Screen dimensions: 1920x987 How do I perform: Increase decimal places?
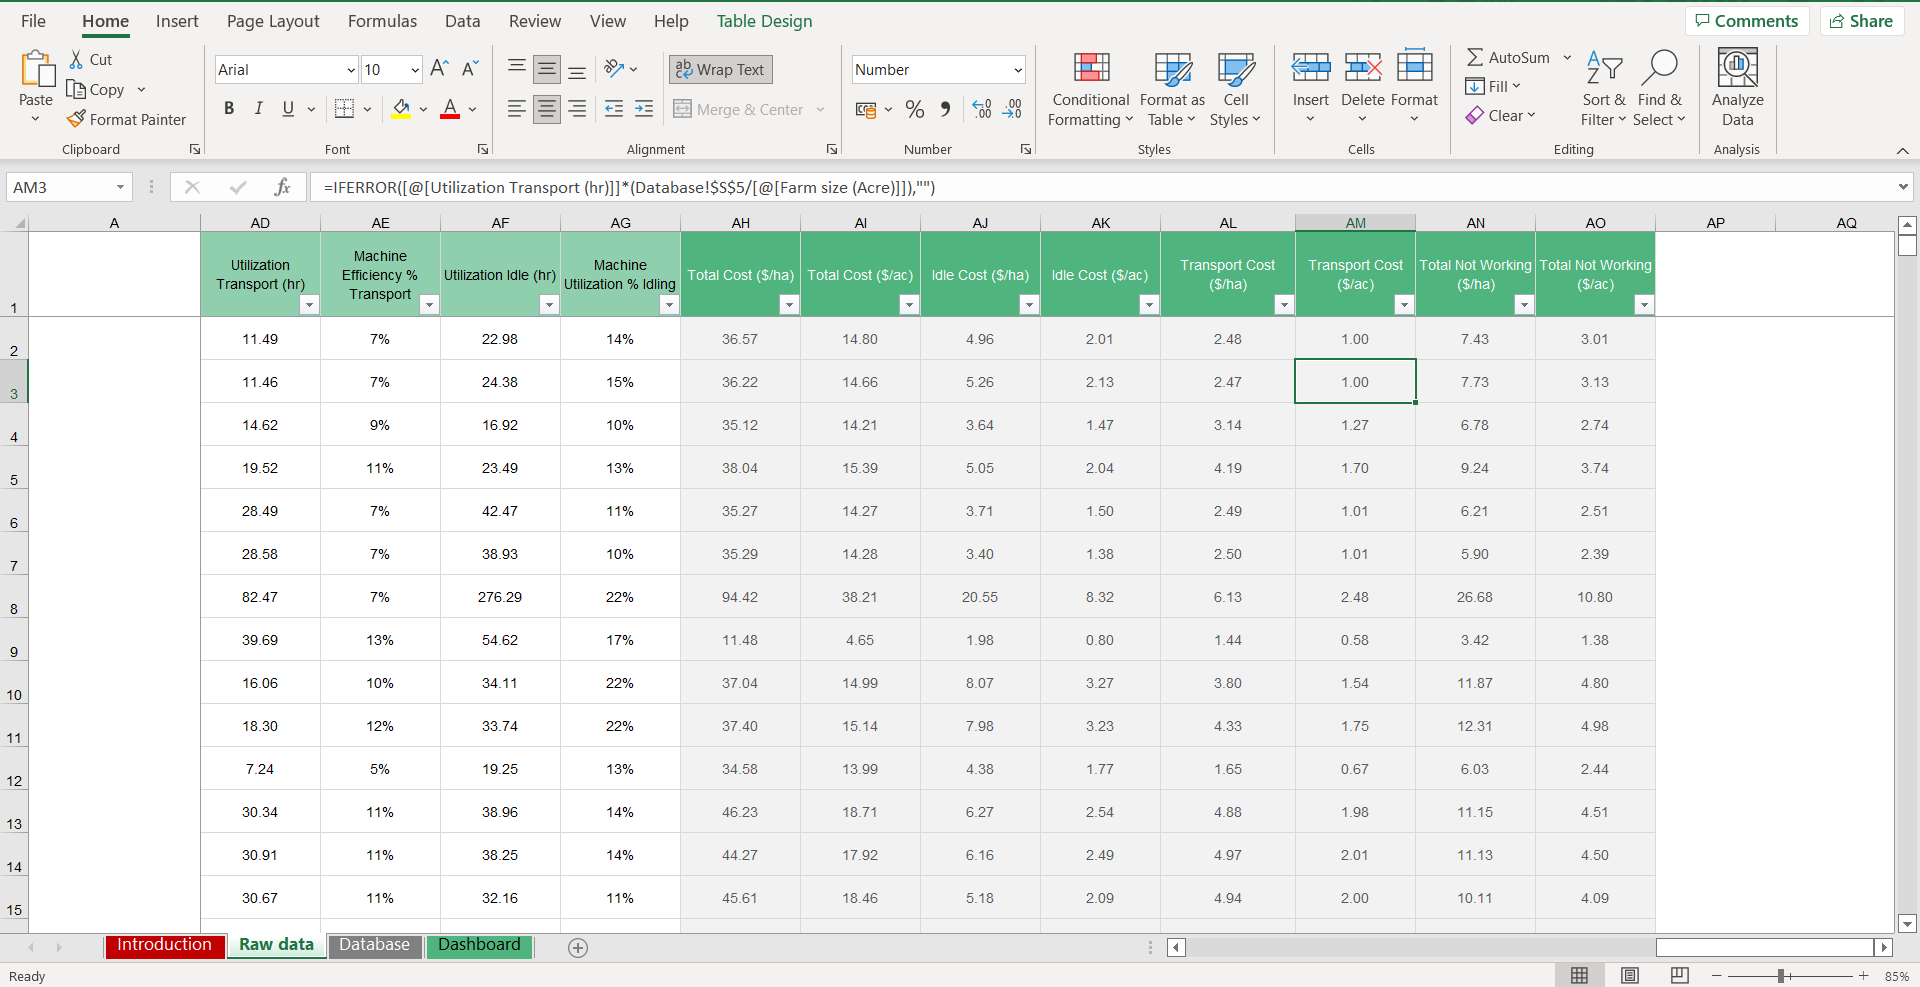[x=982, y=109]
